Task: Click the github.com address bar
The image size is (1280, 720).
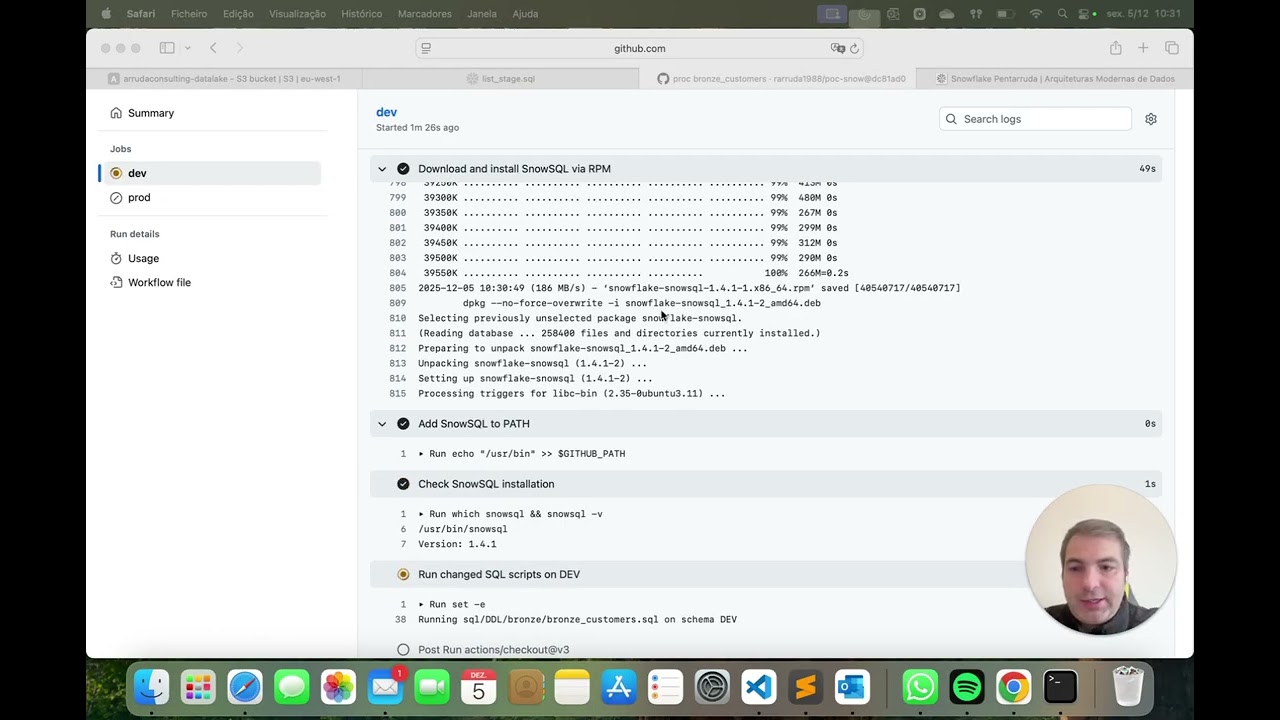Action: (639, 48)
